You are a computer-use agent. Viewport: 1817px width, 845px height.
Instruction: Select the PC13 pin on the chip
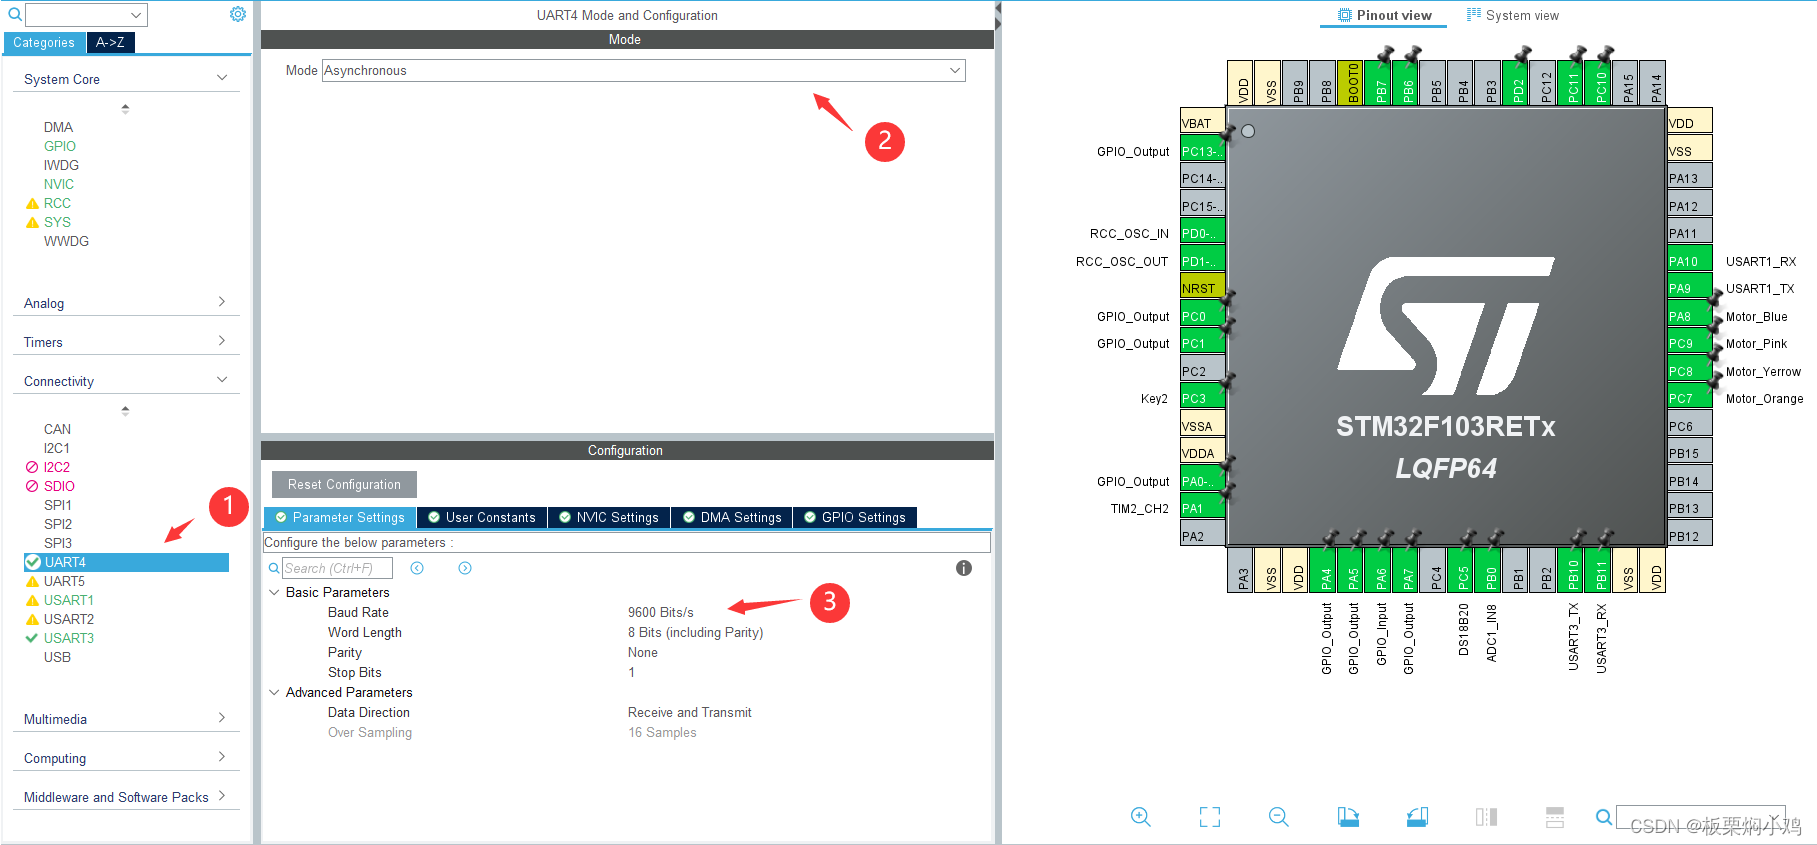pos(1202,151)
